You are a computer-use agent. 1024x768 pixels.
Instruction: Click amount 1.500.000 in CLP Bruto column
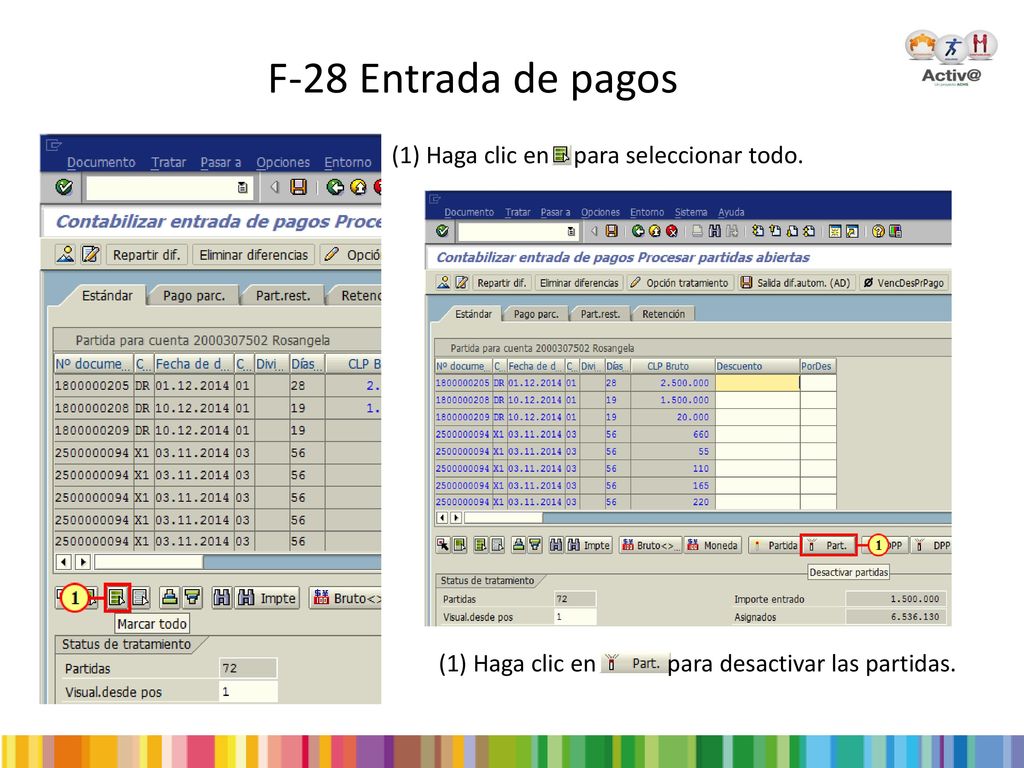click(x=684, y=400)
